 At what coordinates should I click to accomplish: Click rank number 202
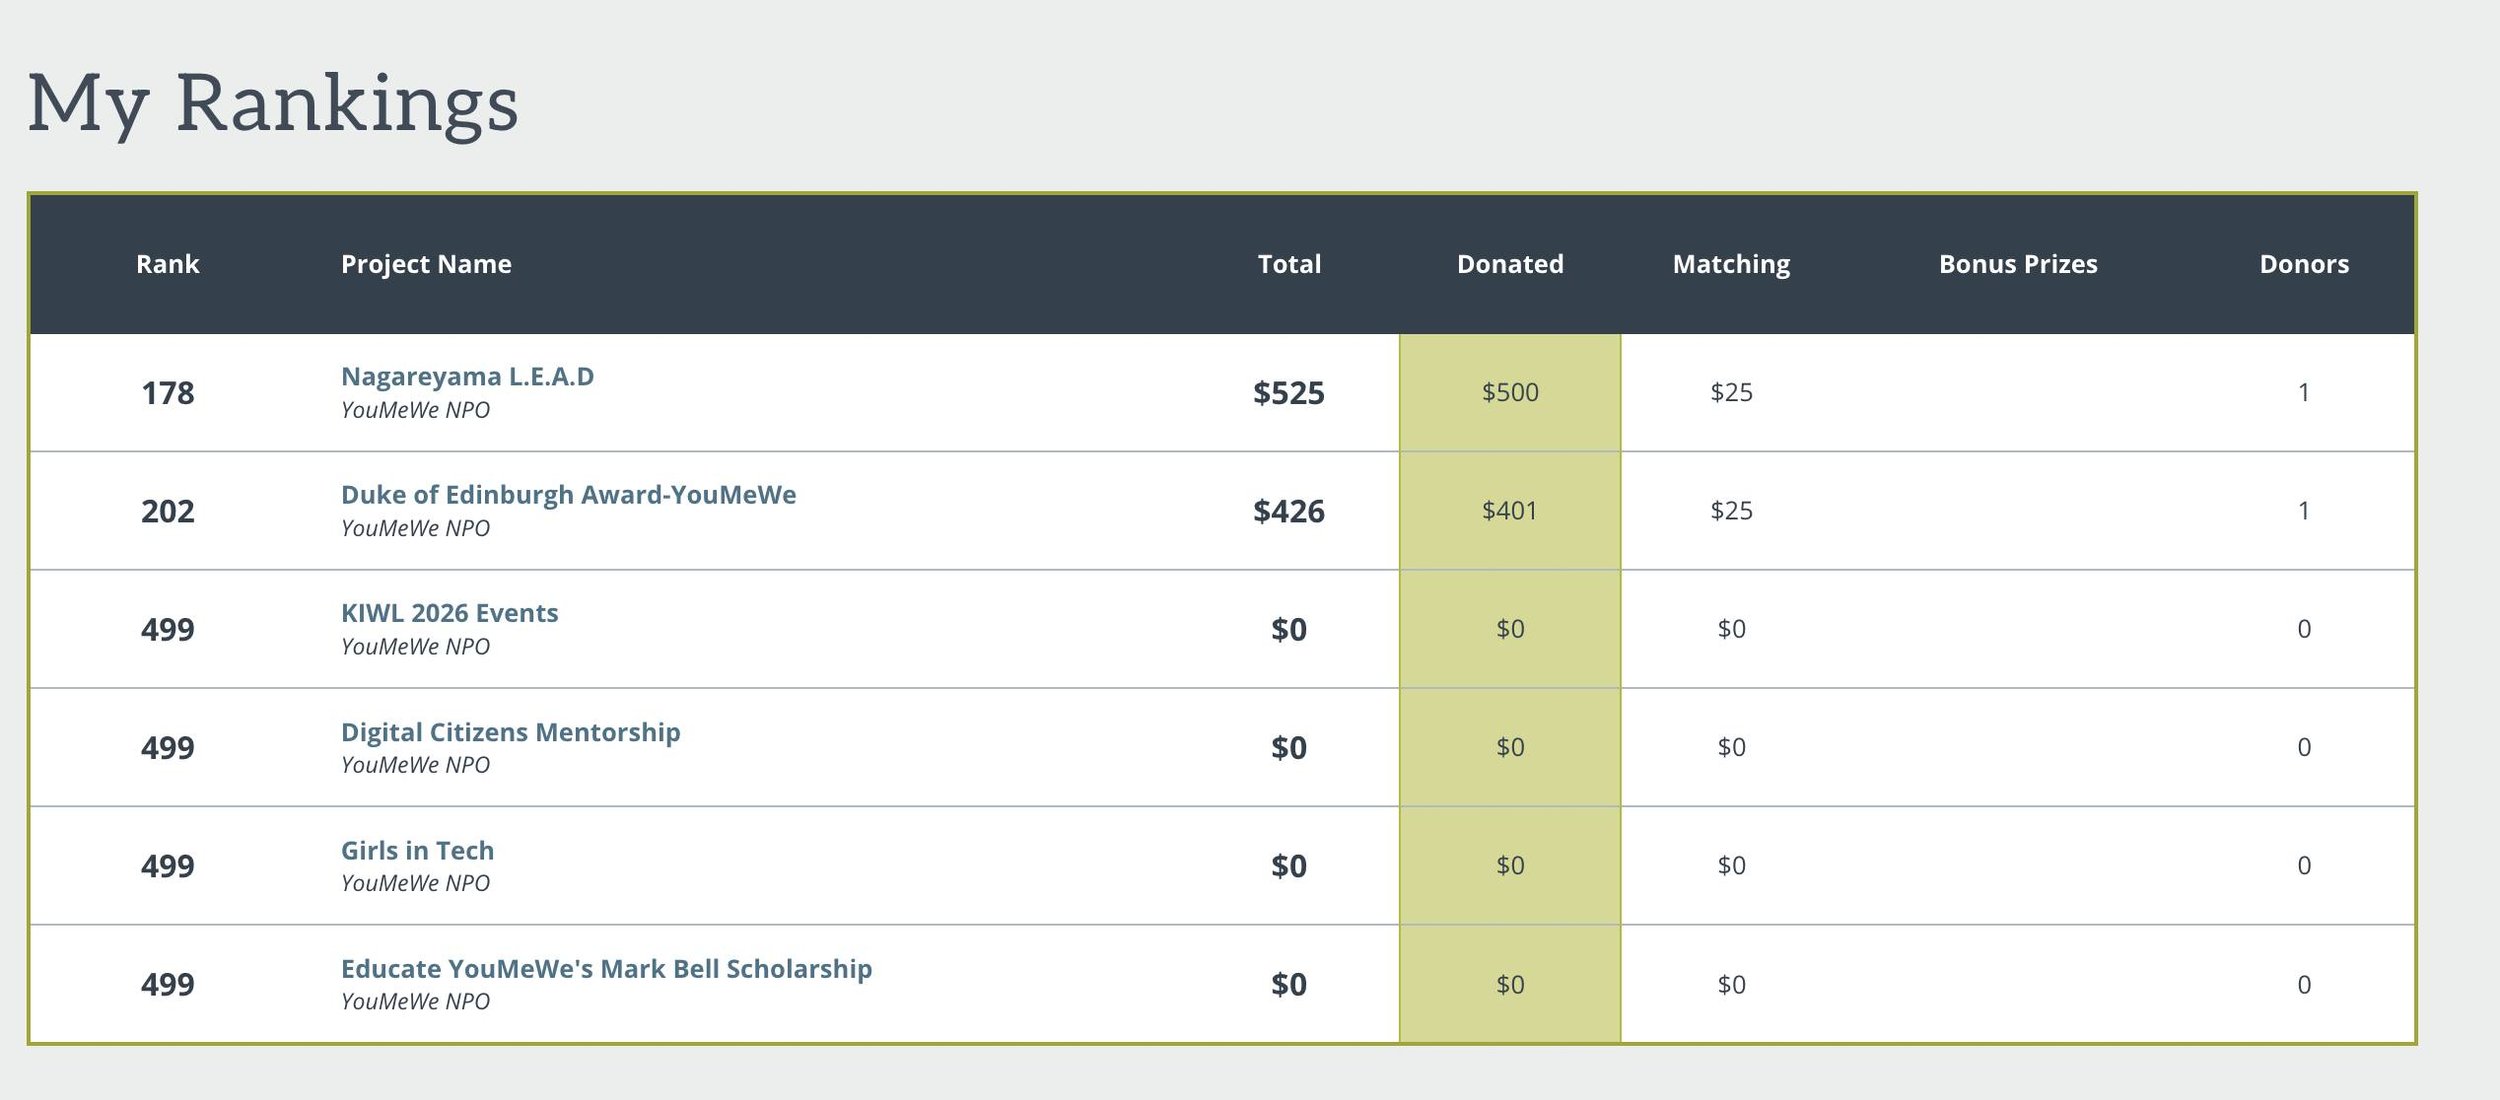pyautogui.click(x=167, y=511)
